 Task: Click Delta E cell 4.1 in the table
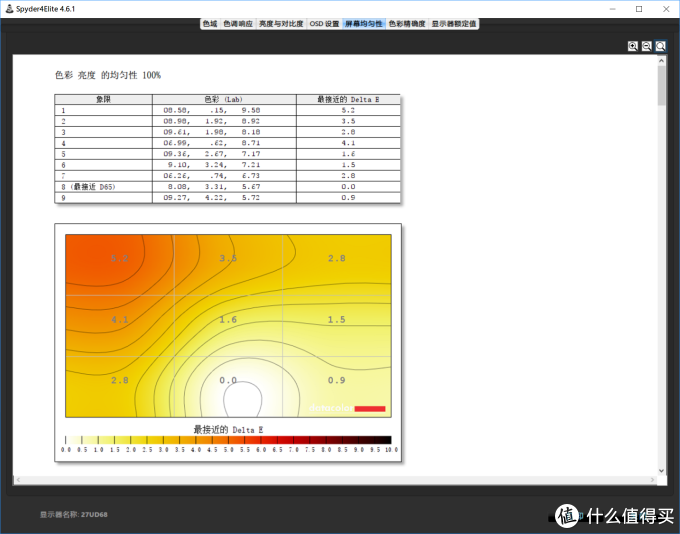point(348,143)
